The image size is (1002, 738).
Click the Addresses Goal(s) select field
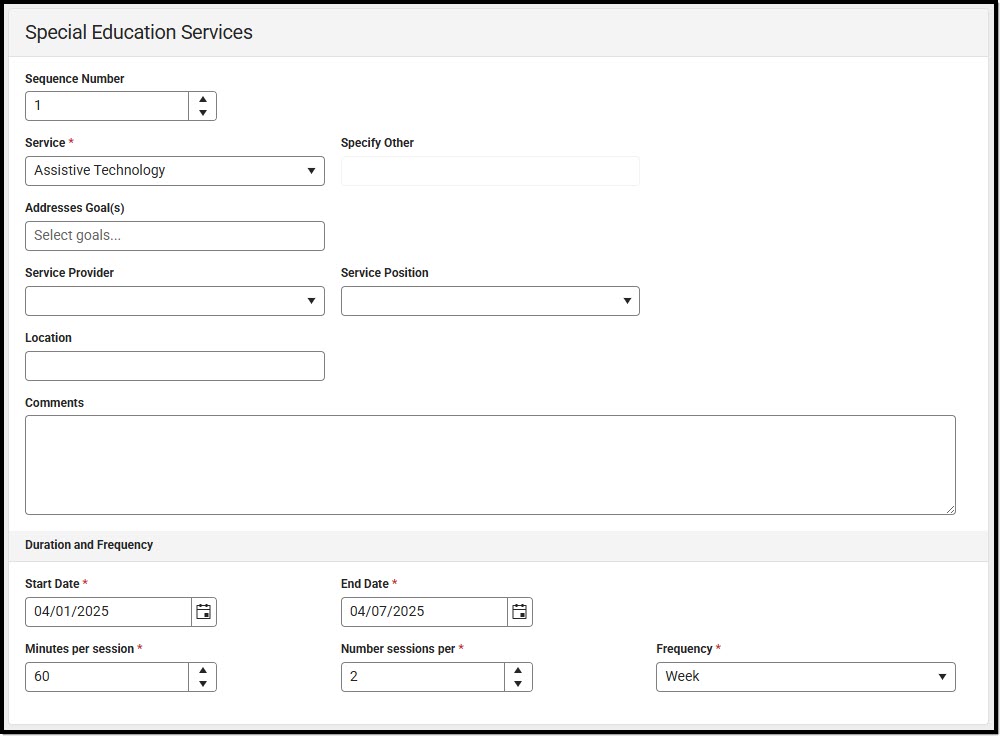[x=175, y=236]
